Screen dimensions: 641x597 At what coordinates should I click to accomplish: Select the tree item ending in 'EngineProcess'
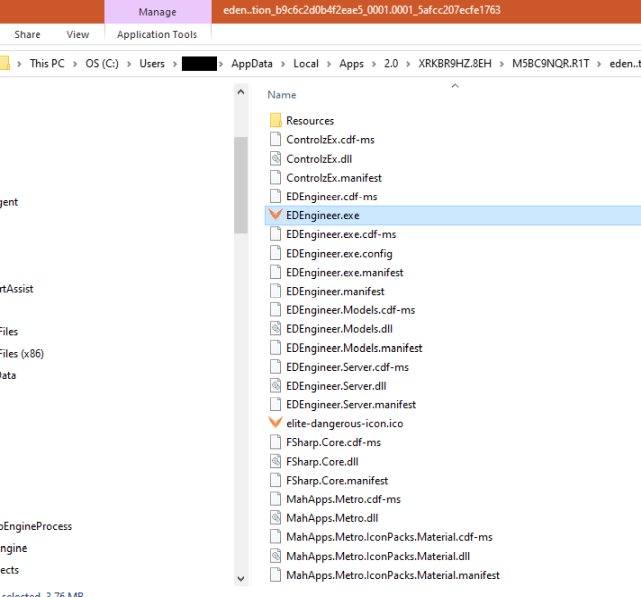point(36,526)
